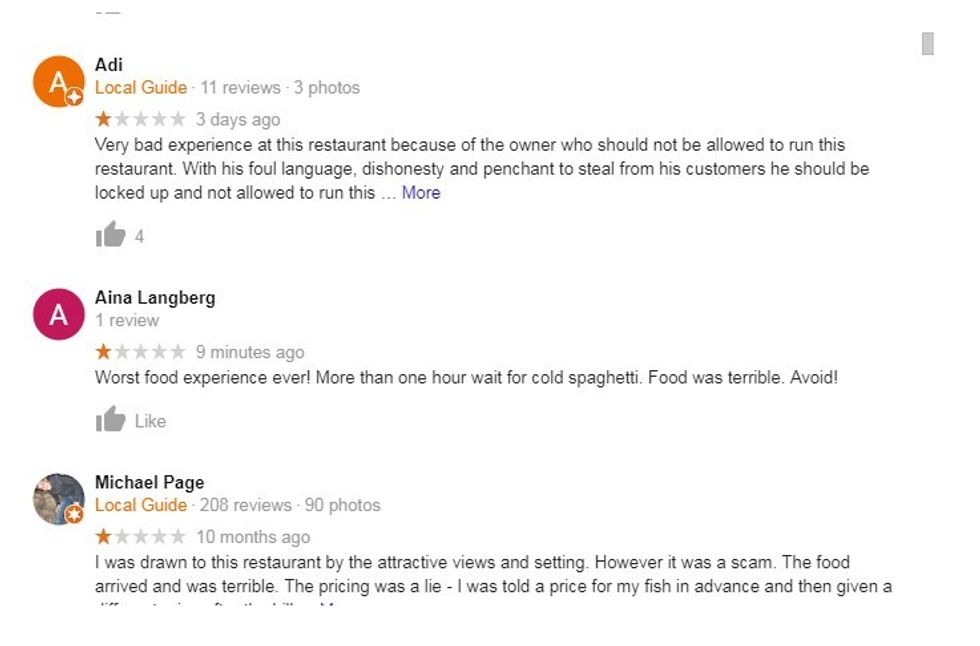The image size is (980, 646).
Task: Click '1 review' under Aina Langberg
Action: point(127,321)
